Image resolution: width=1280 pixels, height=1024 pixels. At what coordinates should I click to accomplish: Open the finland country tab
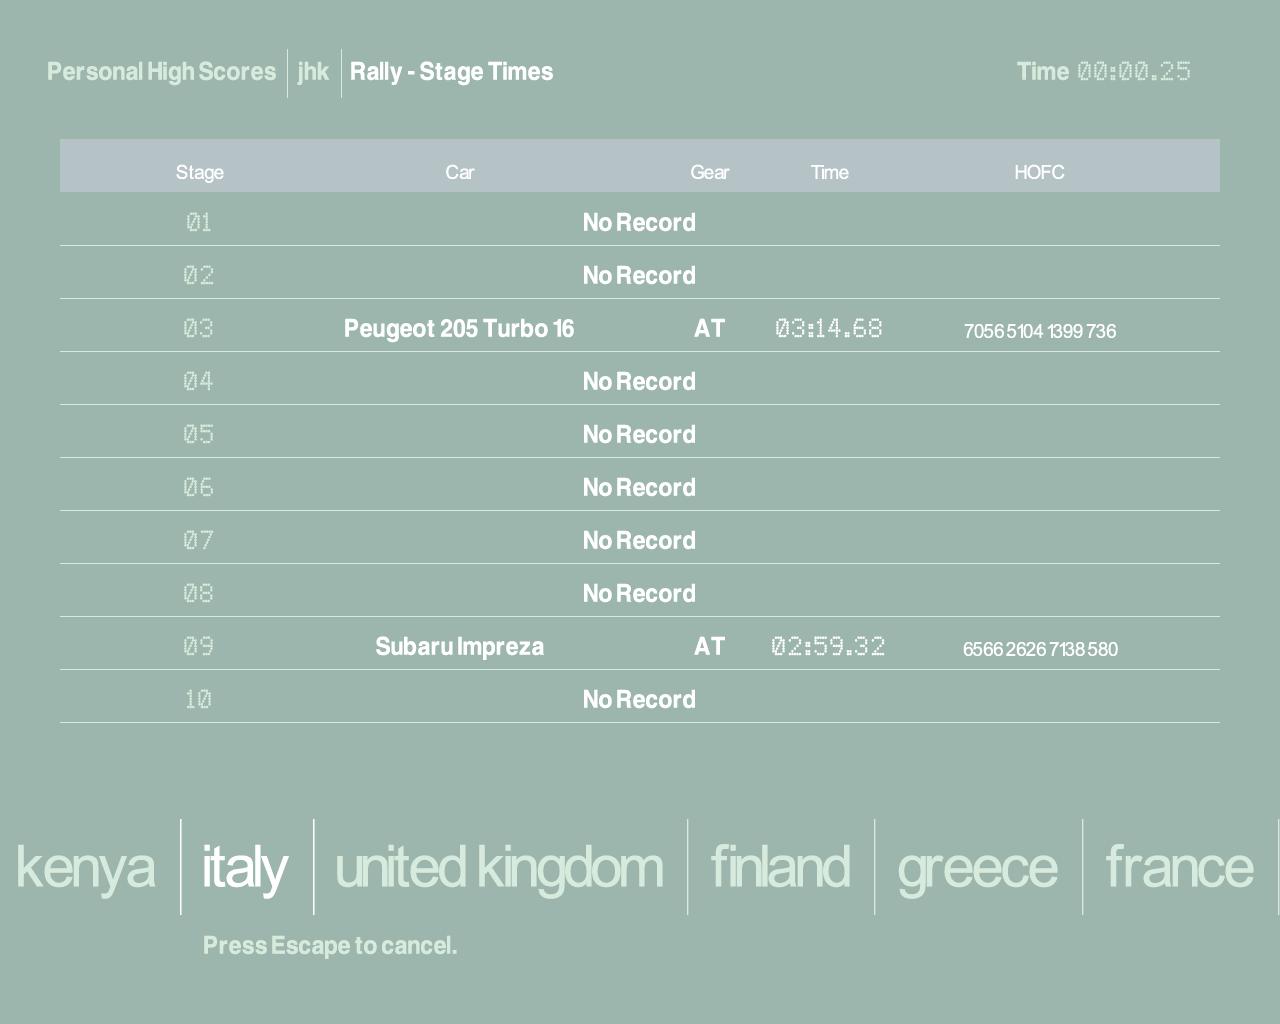click(780, 867)
